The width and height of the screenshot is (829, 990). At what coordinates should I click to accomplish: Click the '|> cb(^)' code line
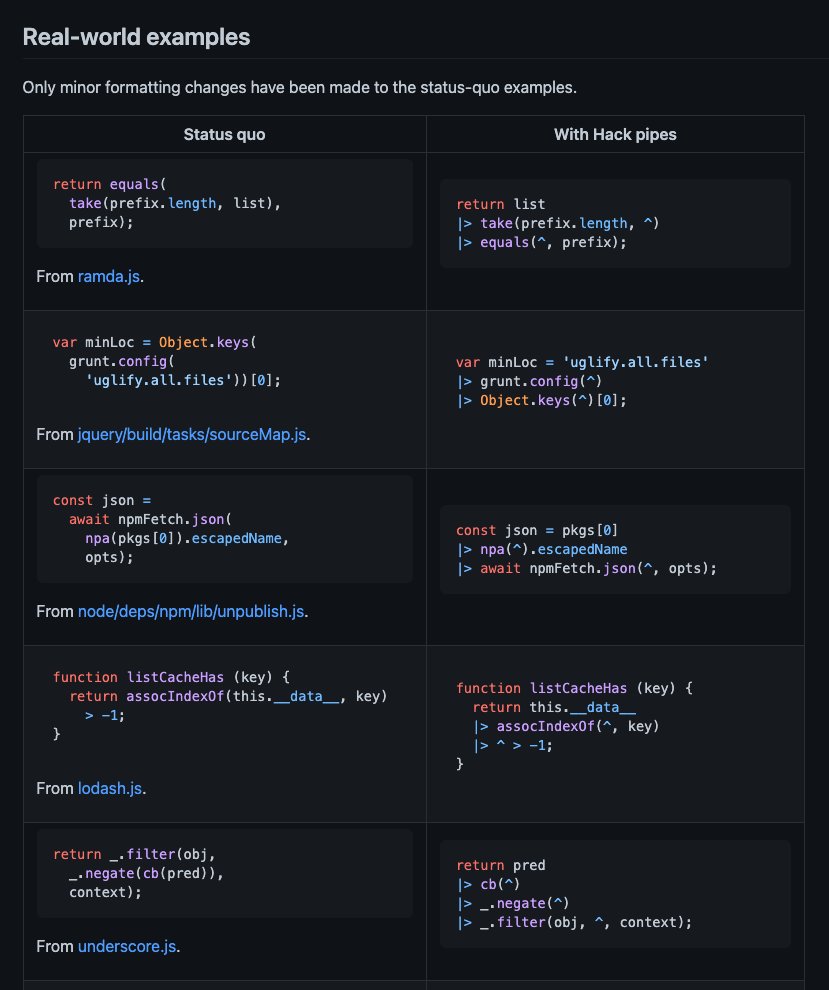(488, 885)
